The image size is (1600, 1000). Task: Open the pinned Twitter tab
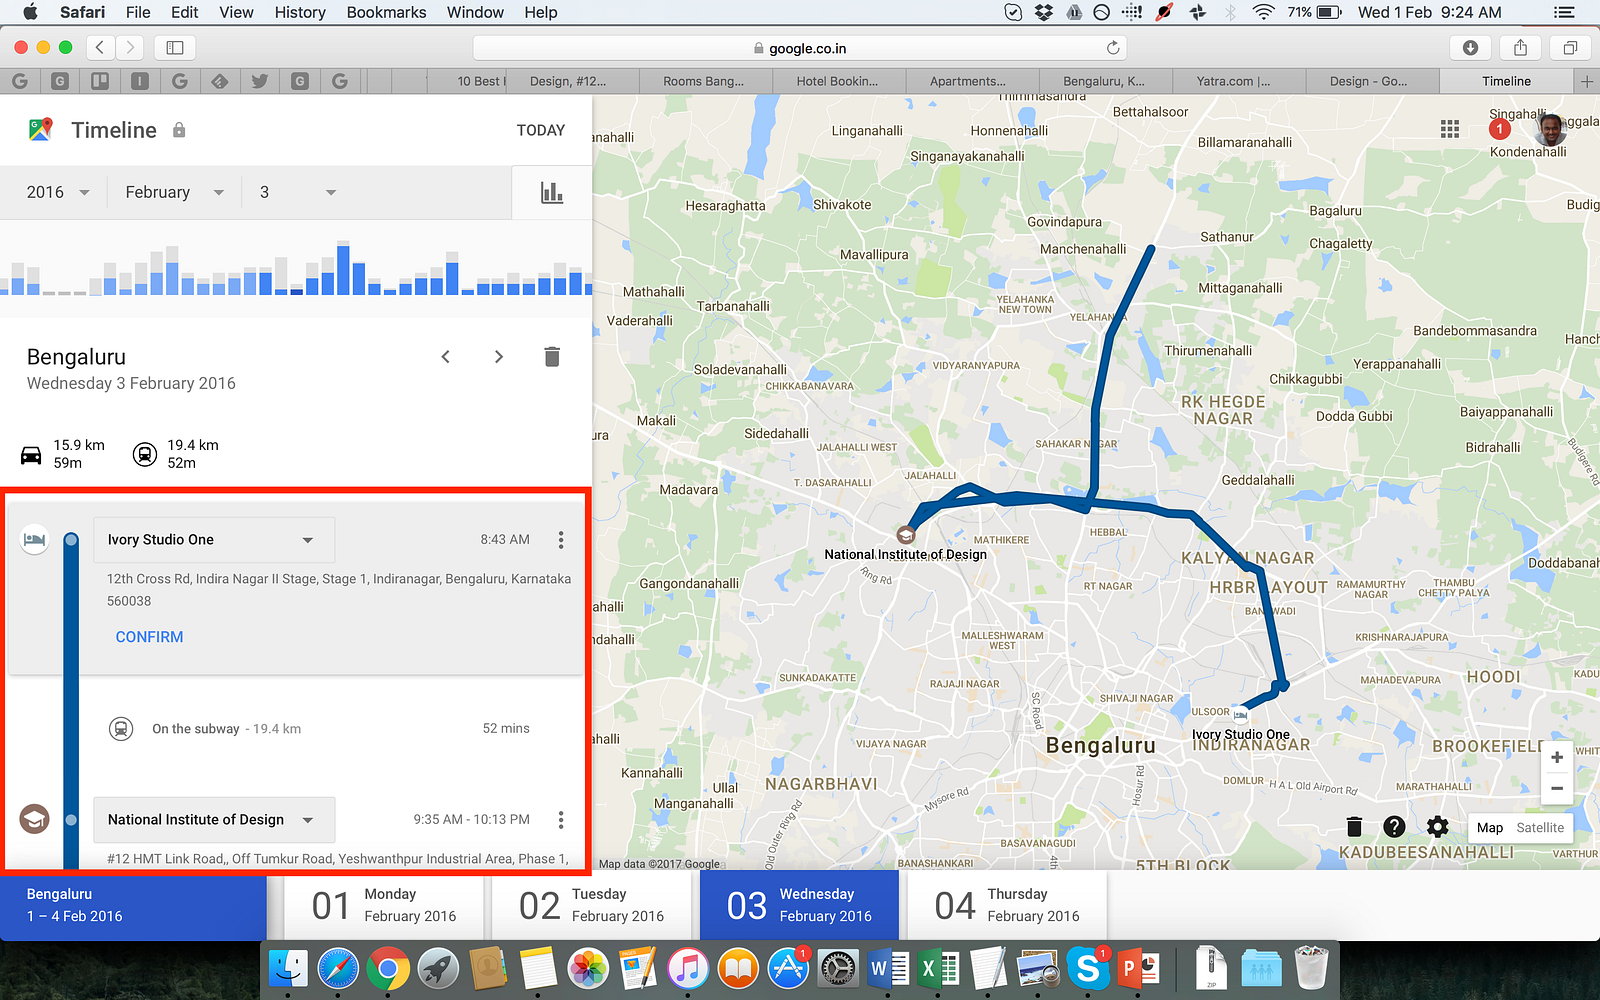coord(260,81)
